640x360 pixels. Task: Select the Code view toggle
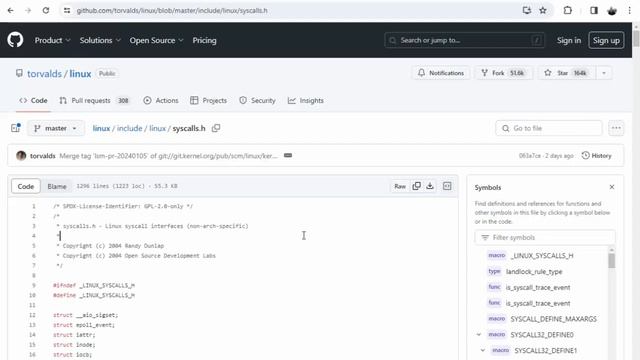pos(26,186)
